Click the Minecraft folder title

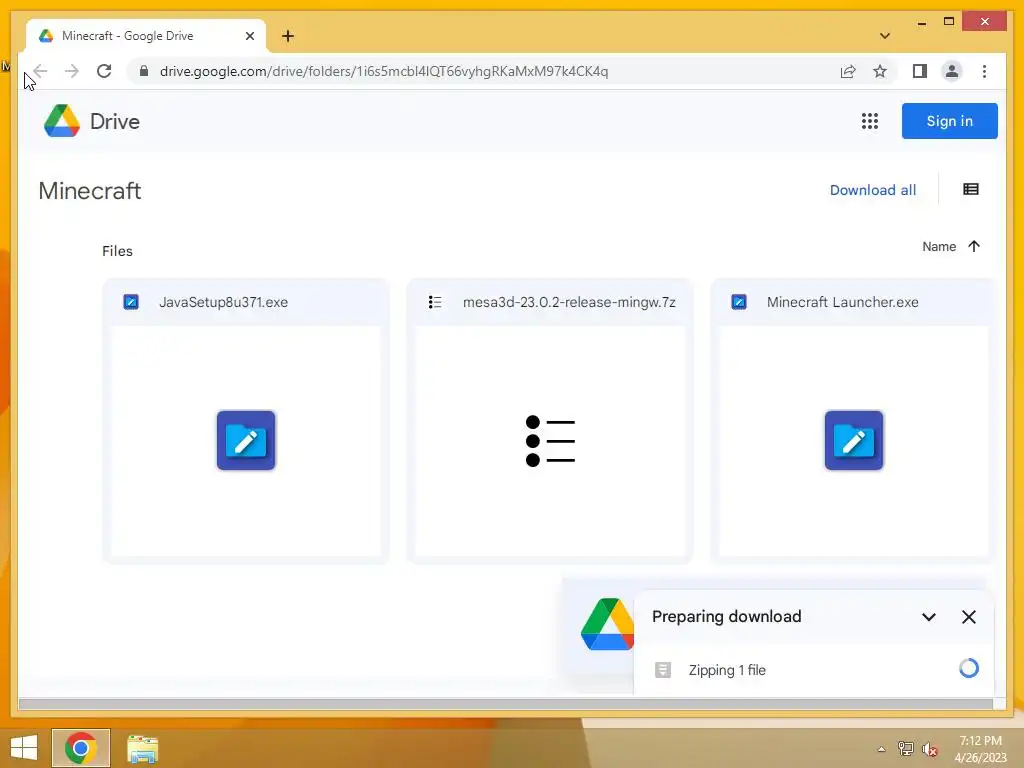click(x=90, y=191)
